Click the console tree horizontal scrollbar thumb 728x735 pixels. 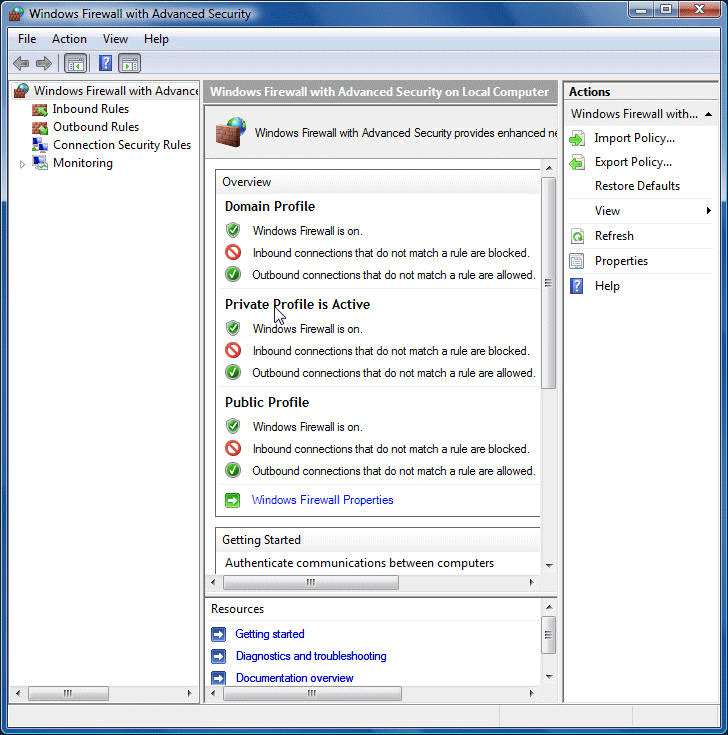click(x=68, y=693)
